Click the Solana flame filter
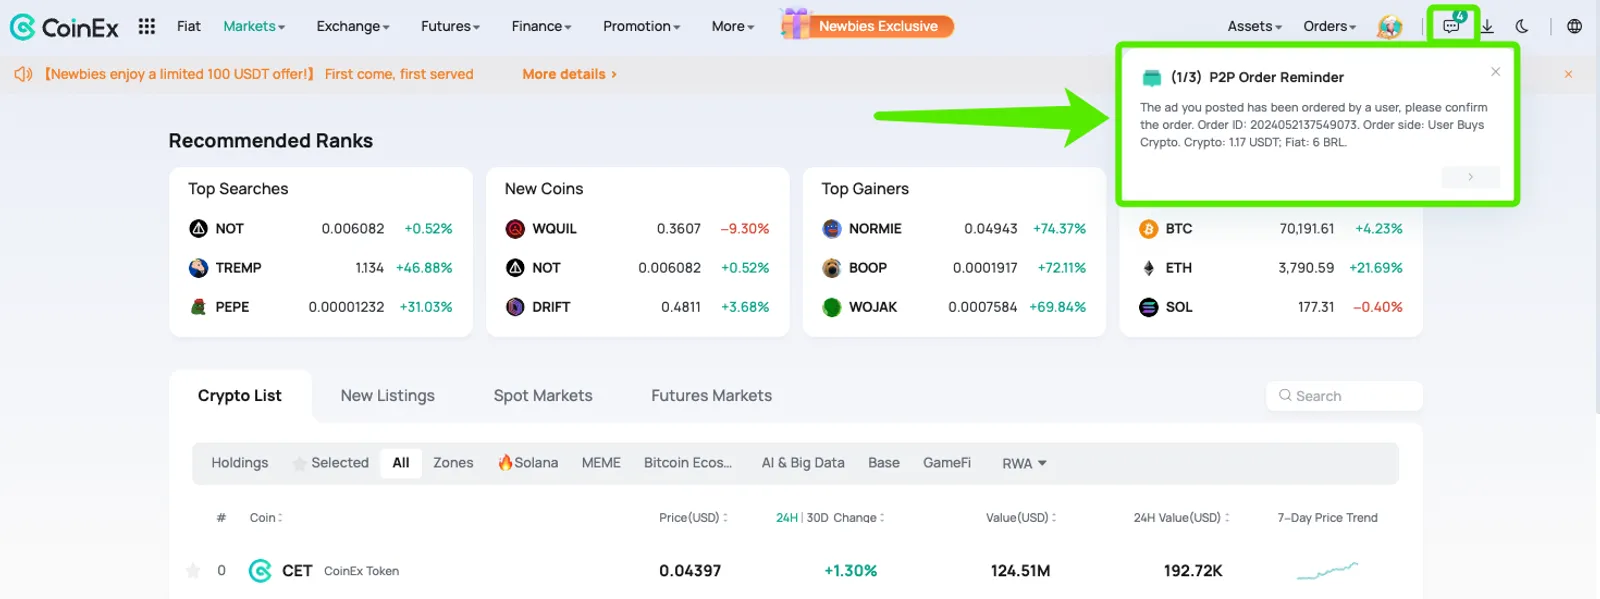Image resolution: width=1600 pixels, height=599 pixels. click(528, 463)
